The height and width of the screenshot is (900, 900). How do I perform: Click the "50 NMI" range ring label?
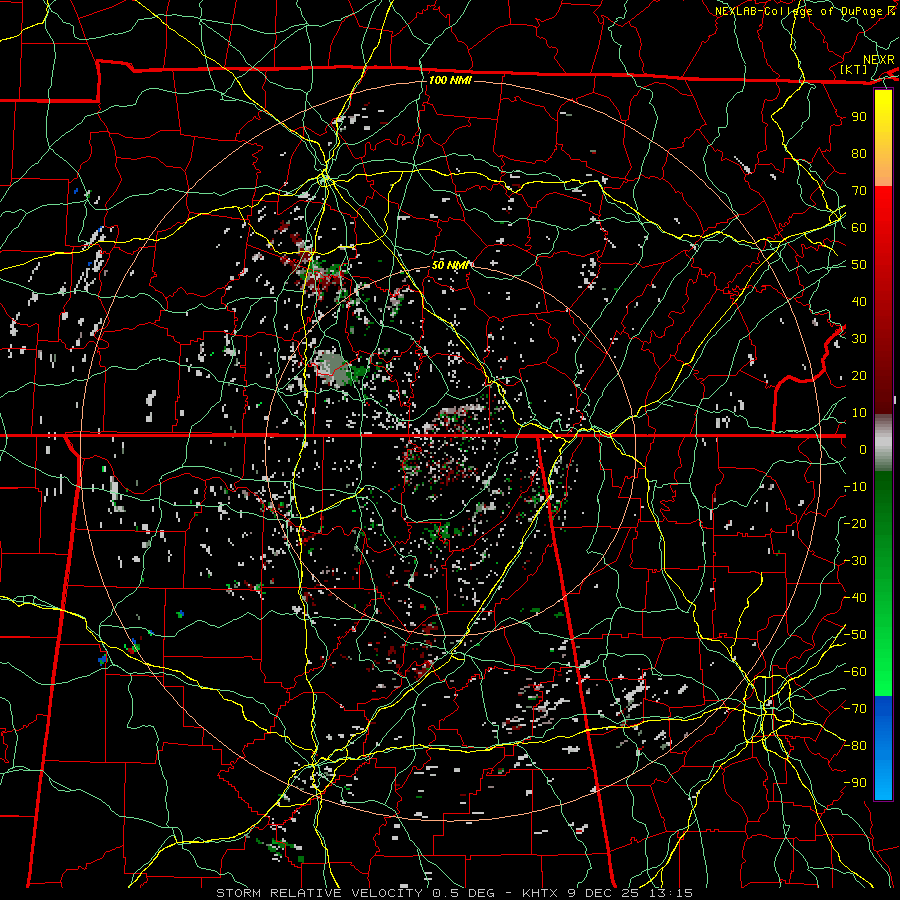[451, 265]
